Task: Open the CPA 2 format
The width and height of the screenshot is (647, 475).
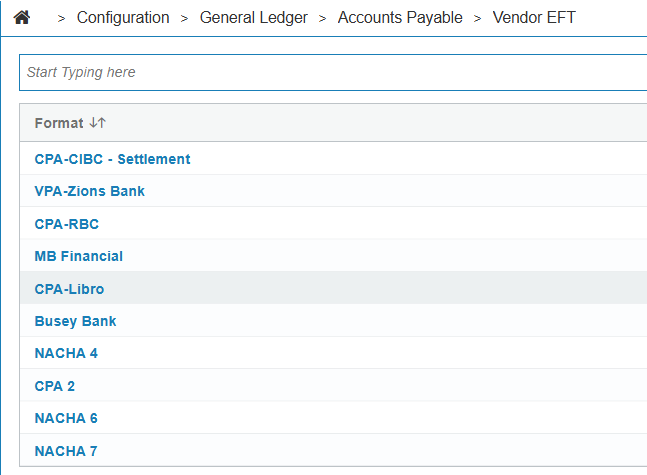Action: [x=55, y=386]
